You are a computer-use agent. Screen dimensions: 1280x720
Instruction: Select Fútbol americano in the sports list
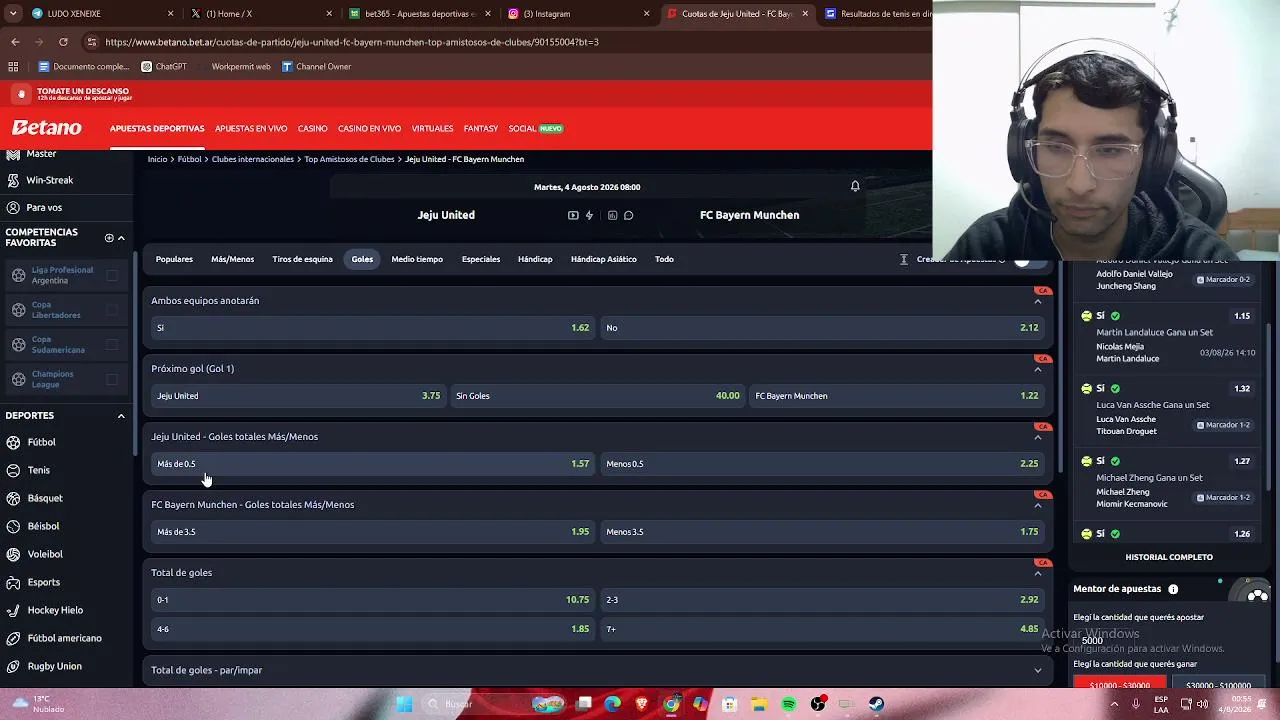pyautogui.click(x=64, y=638)
